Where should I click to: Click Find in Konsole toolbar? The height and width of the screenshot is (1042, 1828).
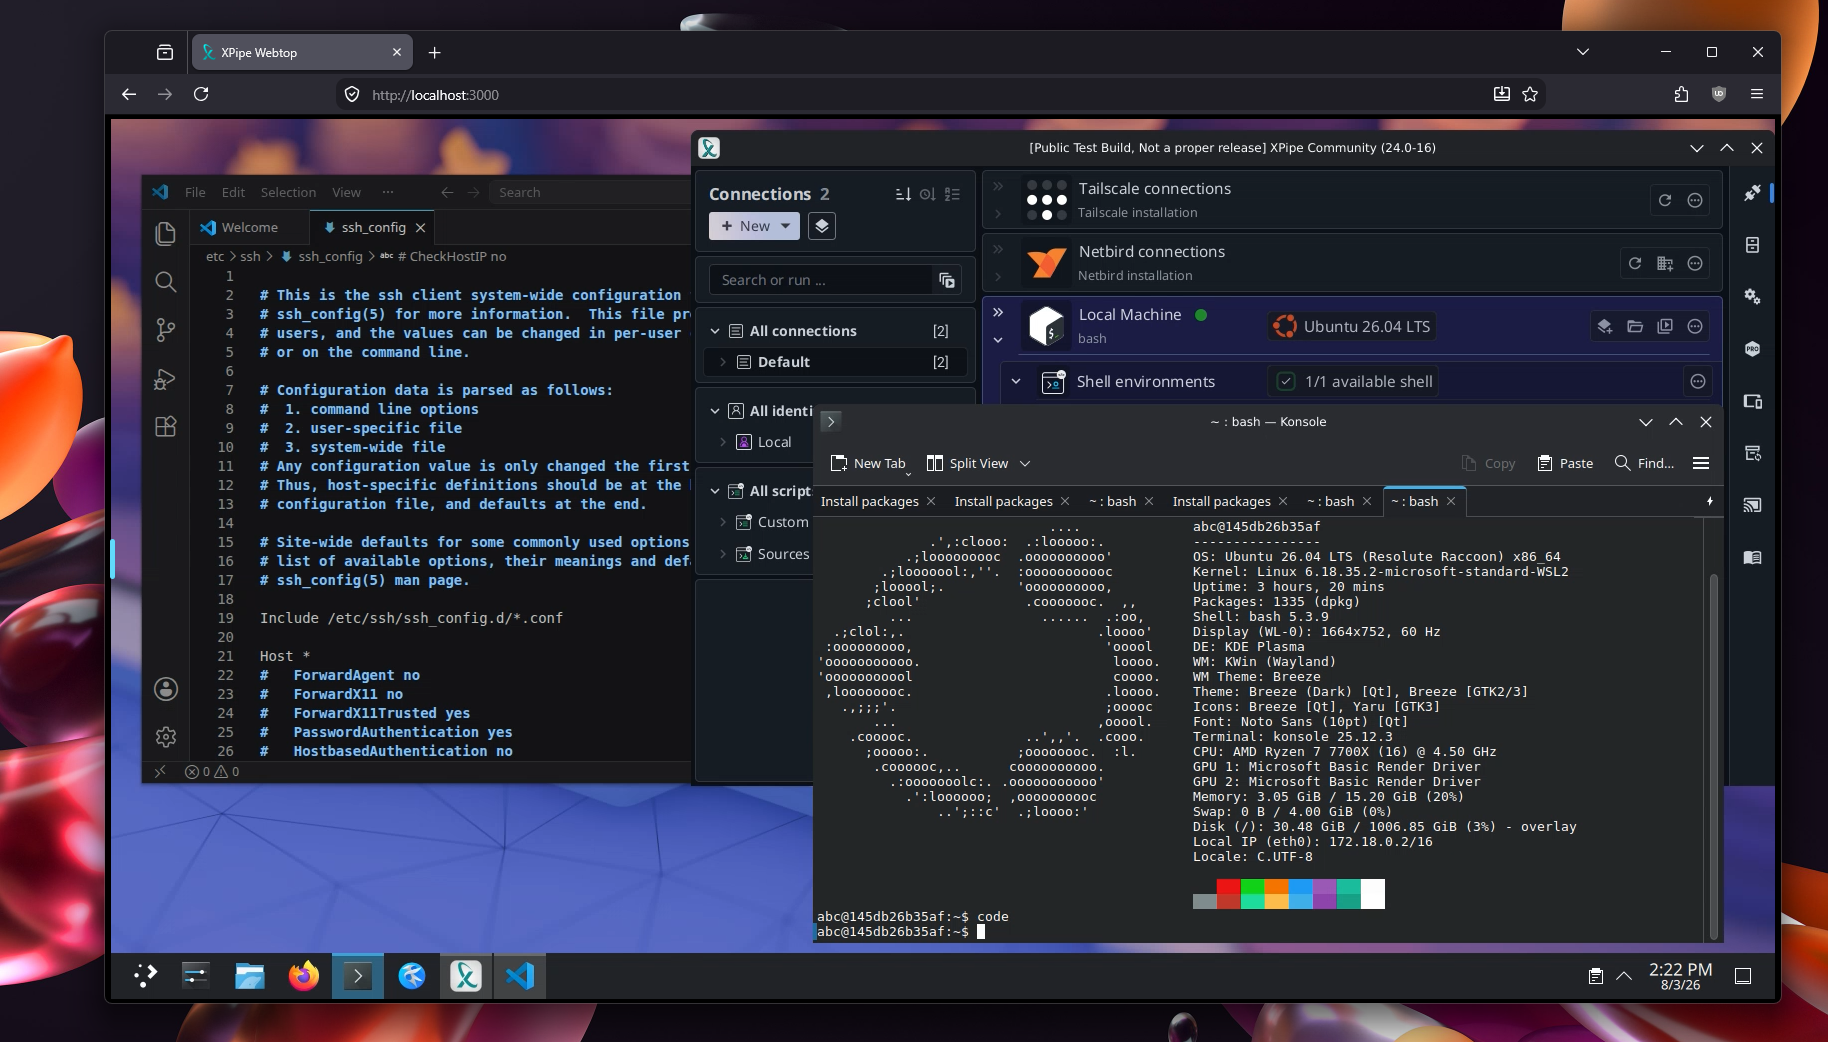[1644, 463]
